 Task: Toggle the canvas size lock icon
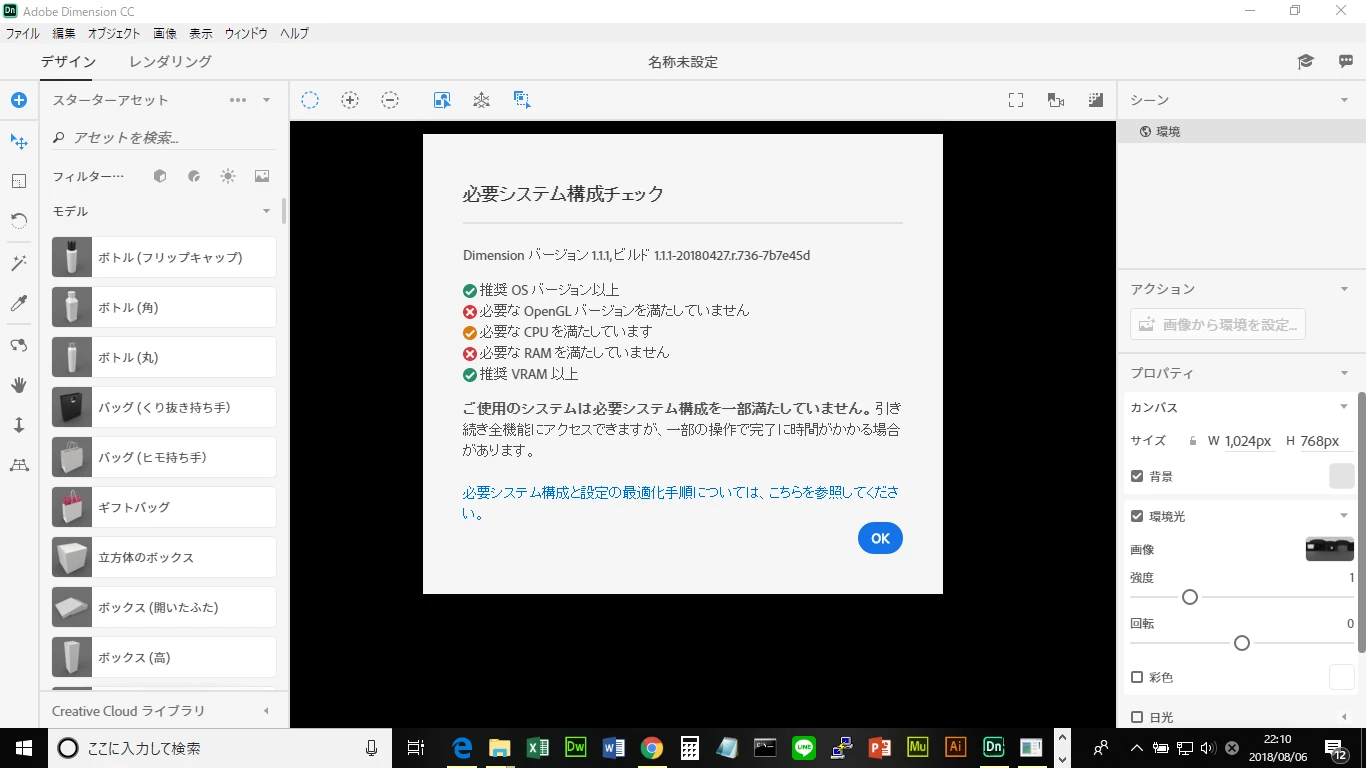pos(1192,441)
